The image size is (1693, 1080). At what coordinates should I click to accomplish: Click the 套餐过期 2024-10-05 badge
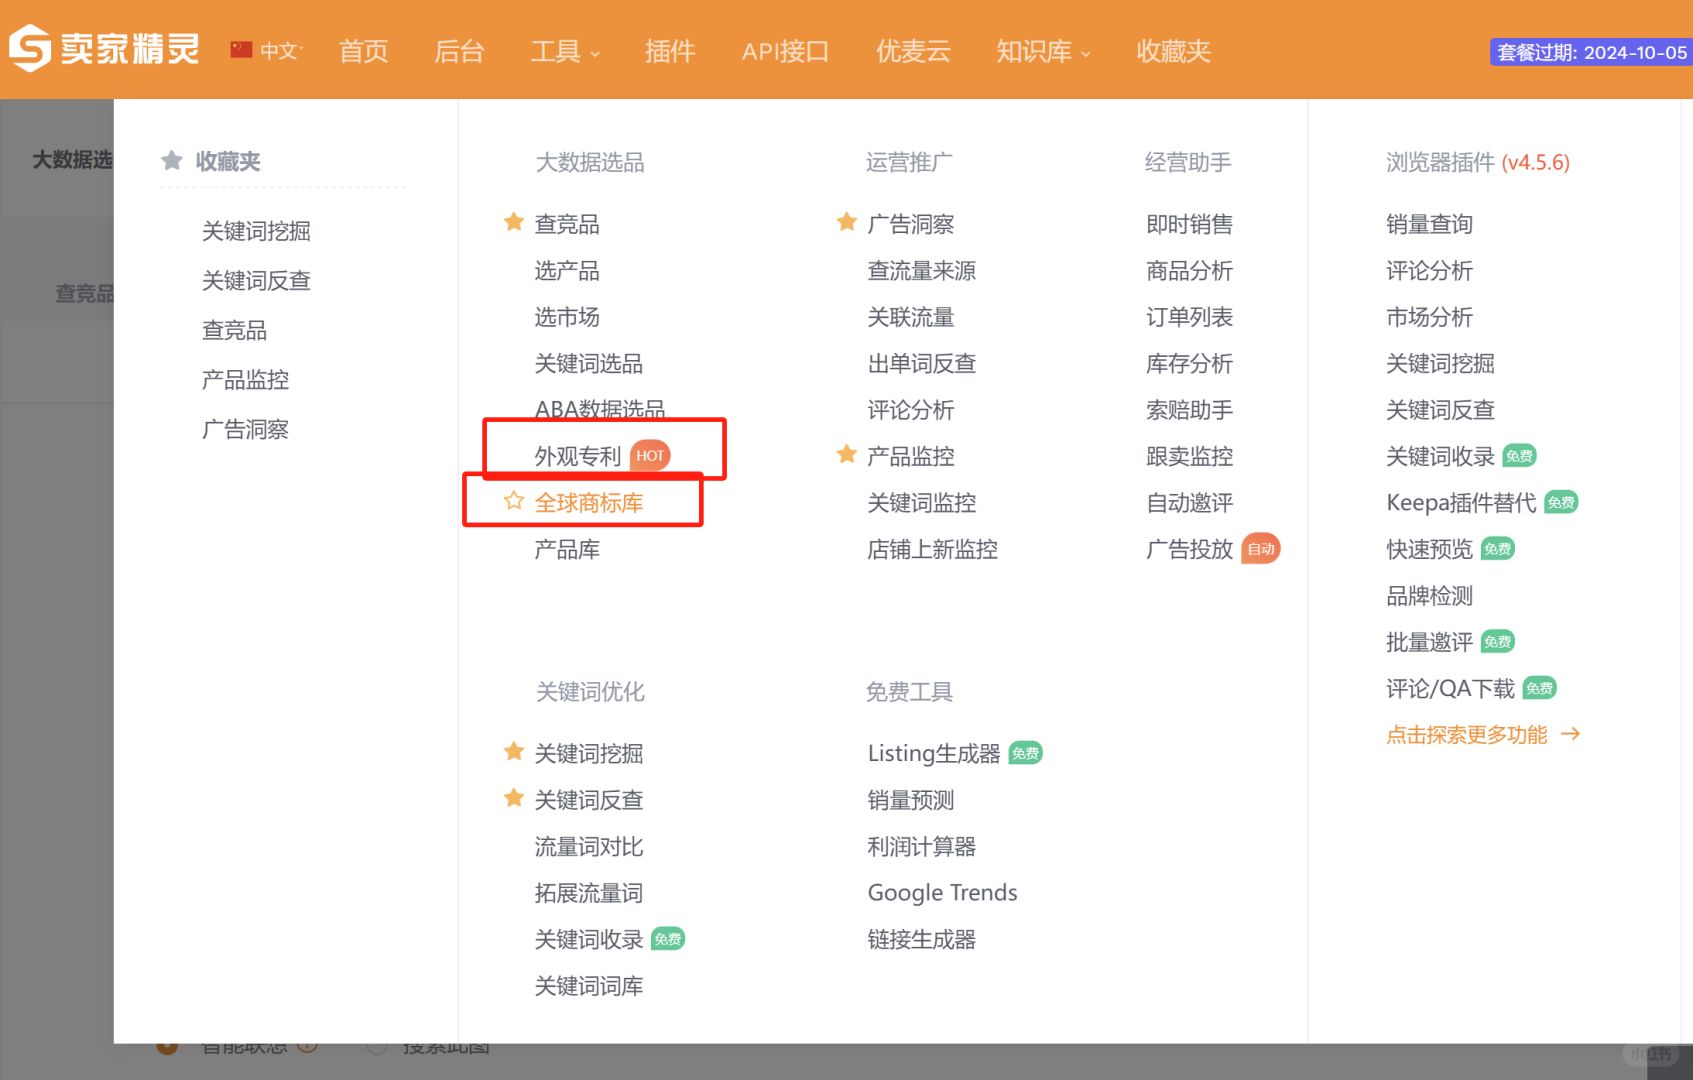pyautogui.click(x=1591, y=52)
